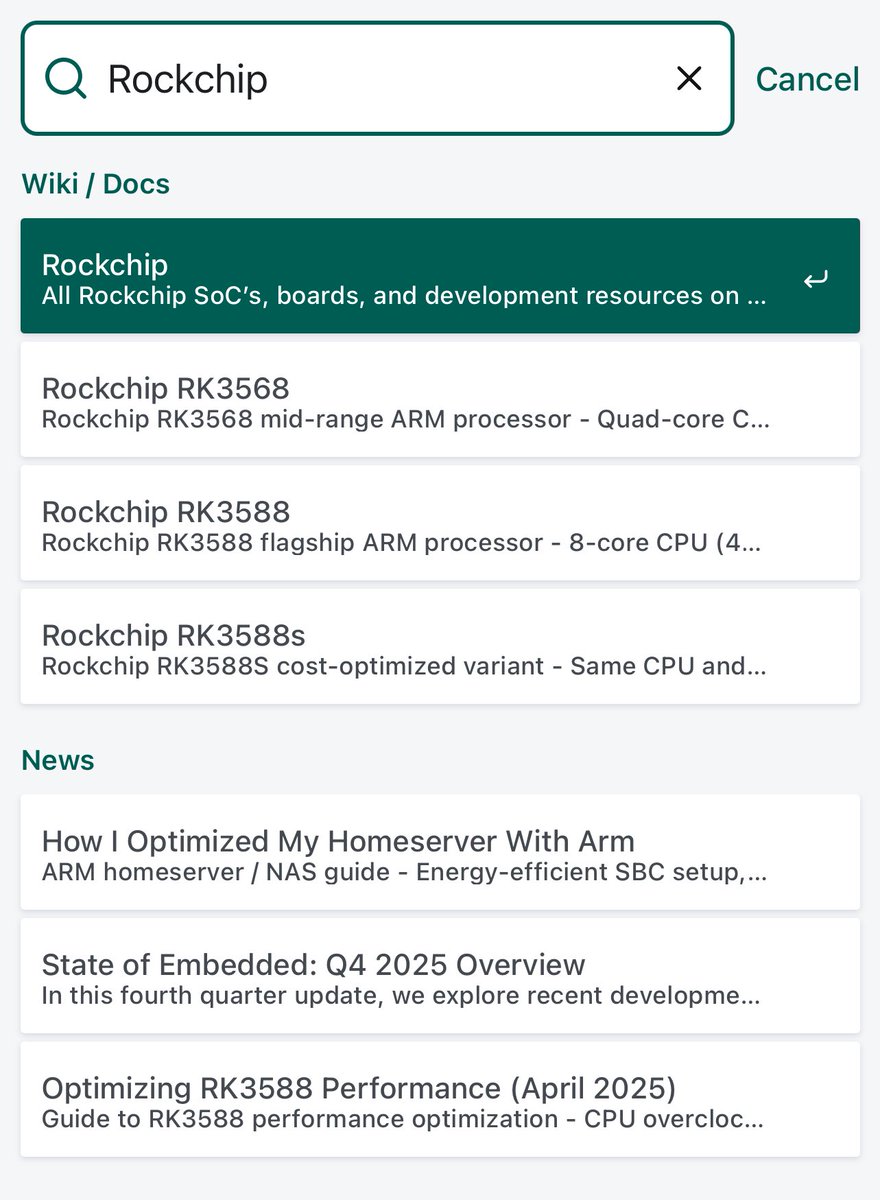This screenshot has width=880, height=1200.
Task: Click the mid-range ARM processor quad-core description
Action: (x=405, y=419)
